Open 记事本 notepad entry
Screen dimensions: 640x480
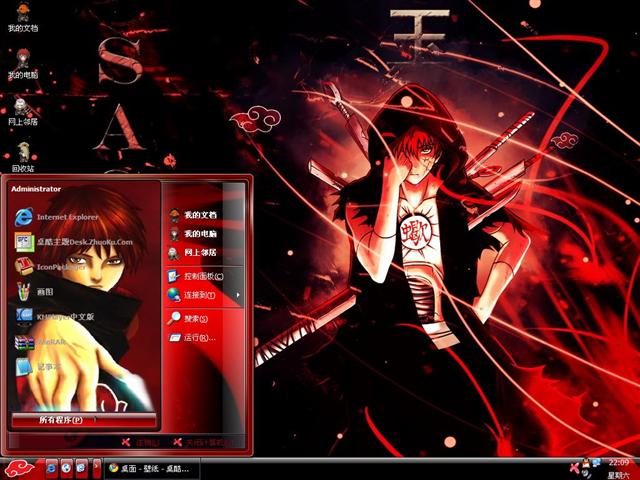pyautogui.click(x=37, y=367)
